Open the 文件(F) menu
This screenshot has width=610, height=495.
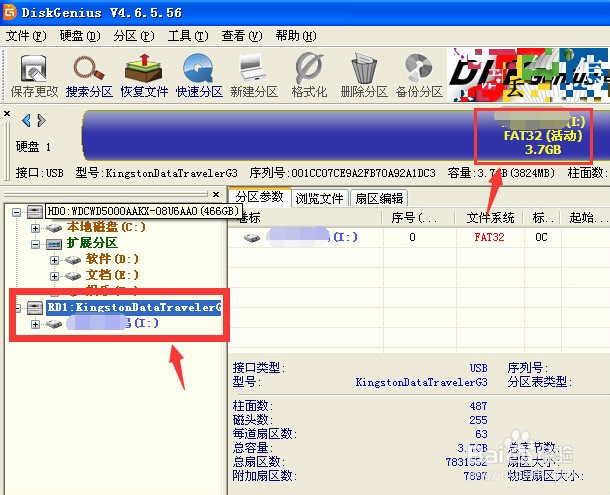coord(26,36)
